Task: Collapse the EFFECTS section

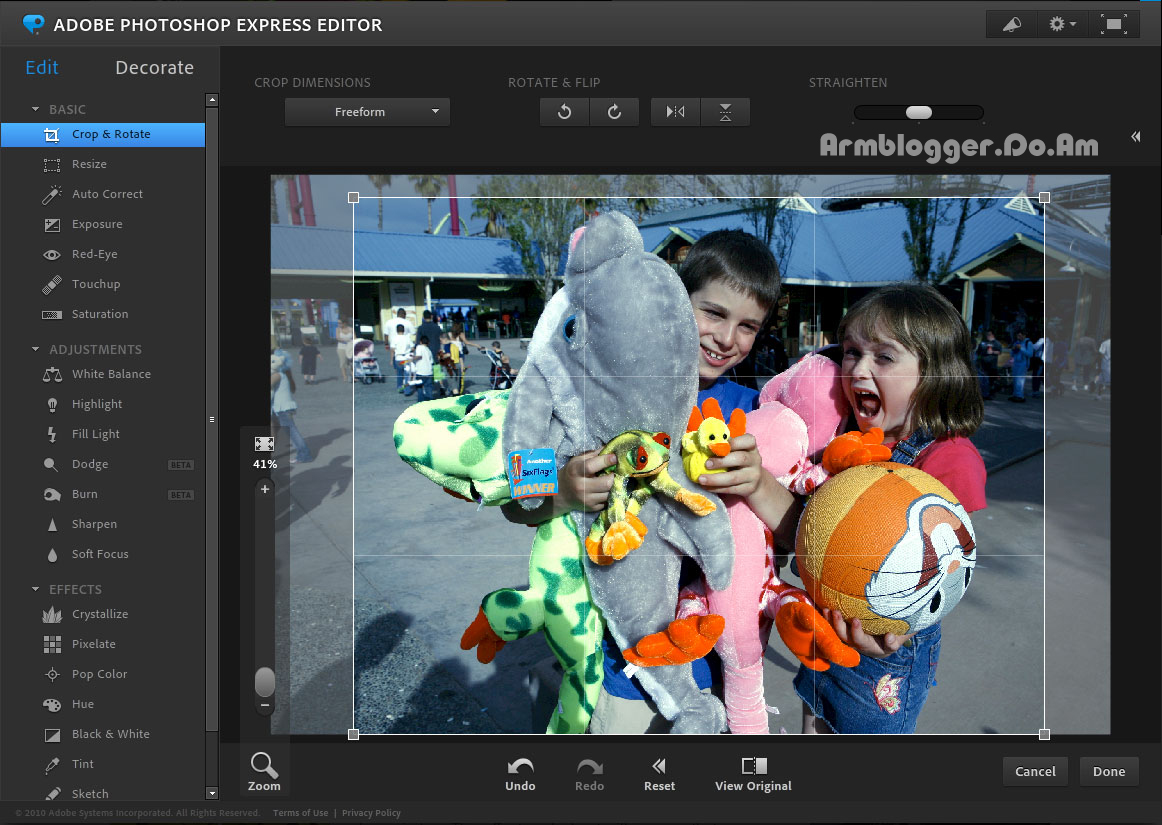Action: tap(36, 589)
